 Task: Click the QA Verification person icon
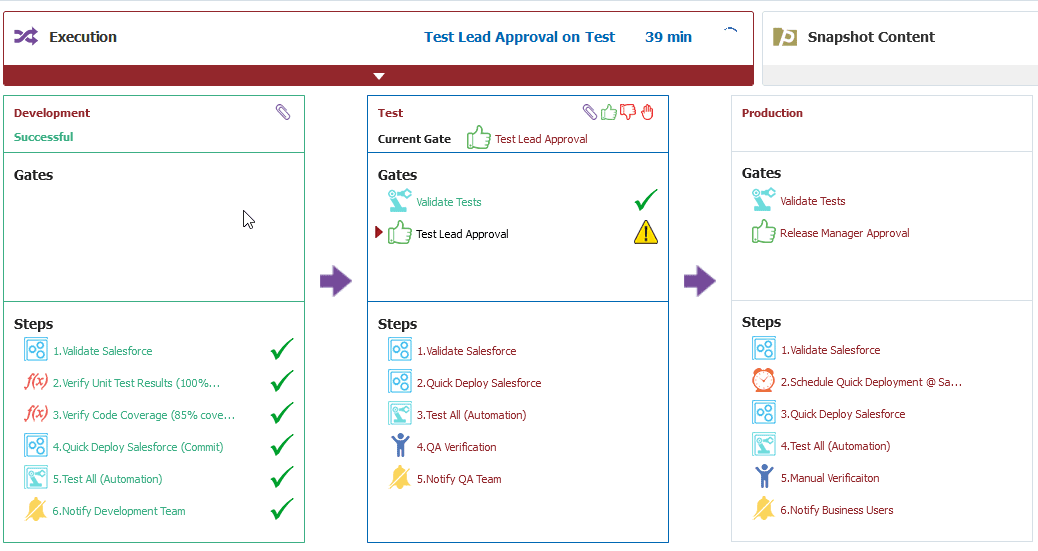(400, 445)
